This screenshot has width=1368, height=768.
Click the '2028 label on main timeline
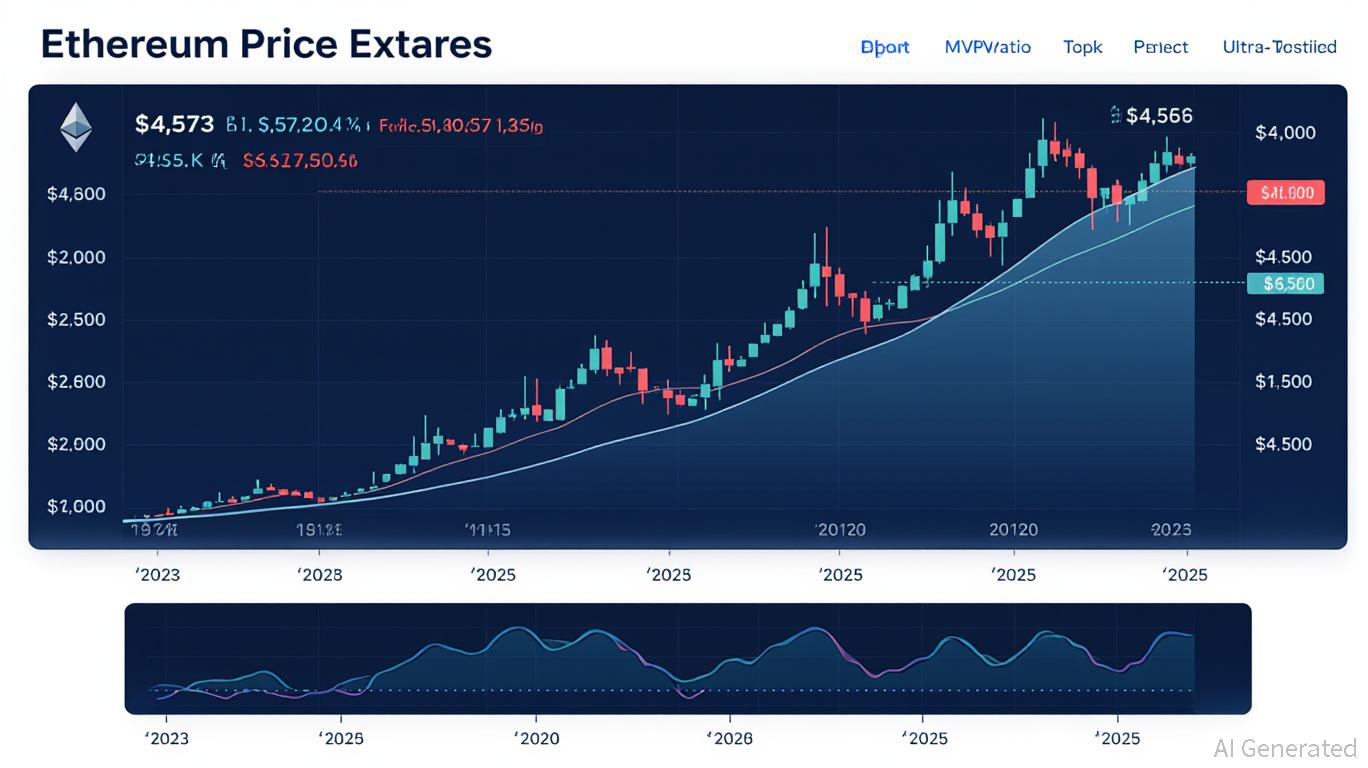320,575
